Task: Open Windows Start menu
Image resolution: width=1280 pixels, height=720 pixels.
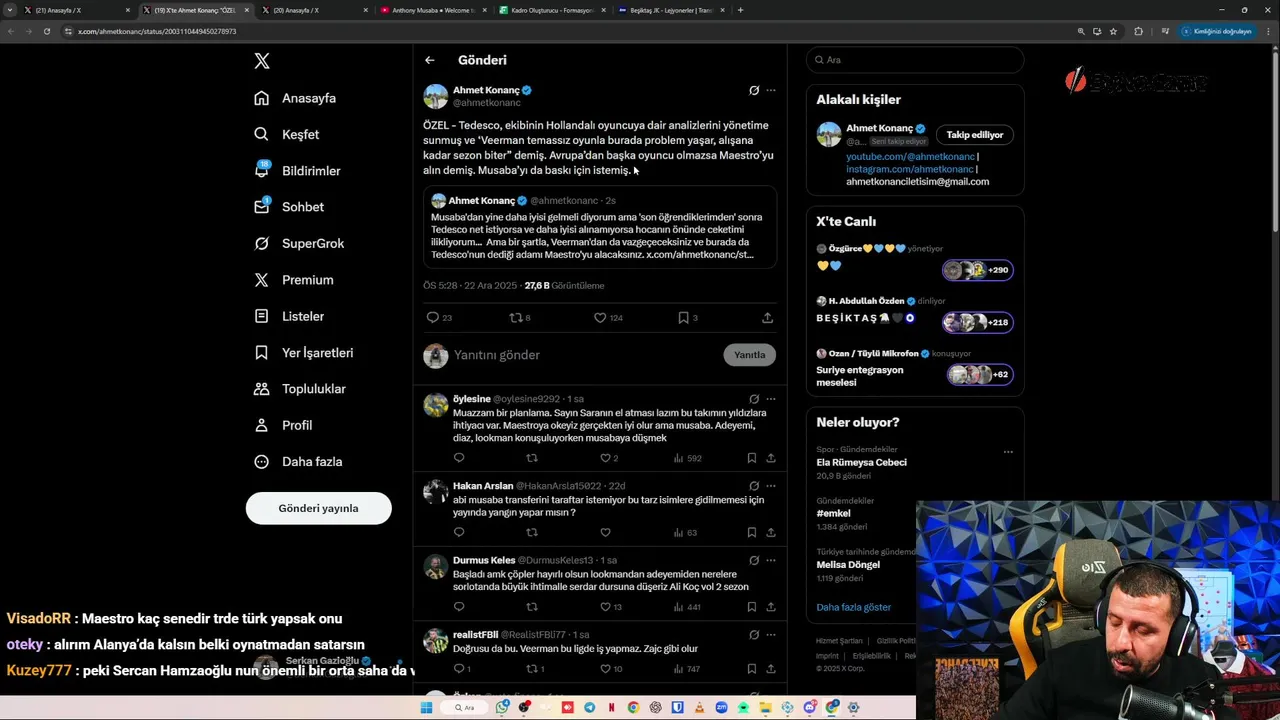Action: (426, 707)
